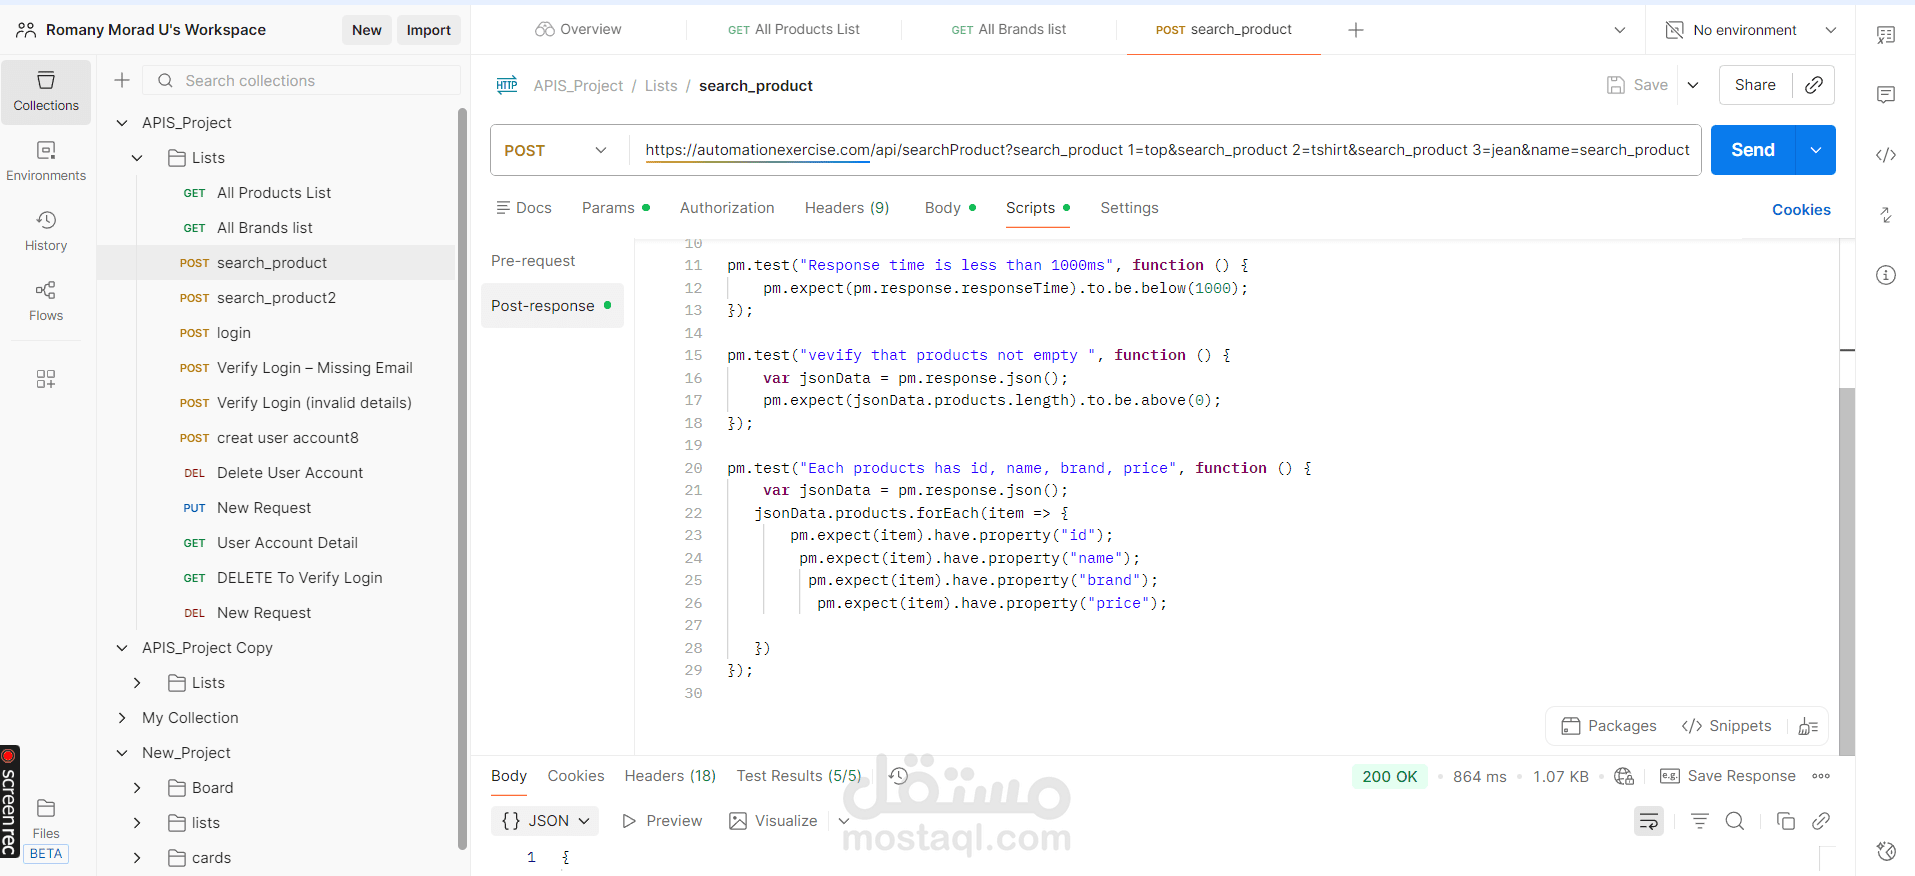Open the request info icon in right sidebar
Image resolution: width=1915 pixels, height=876 pixels.
point(1886,275)
